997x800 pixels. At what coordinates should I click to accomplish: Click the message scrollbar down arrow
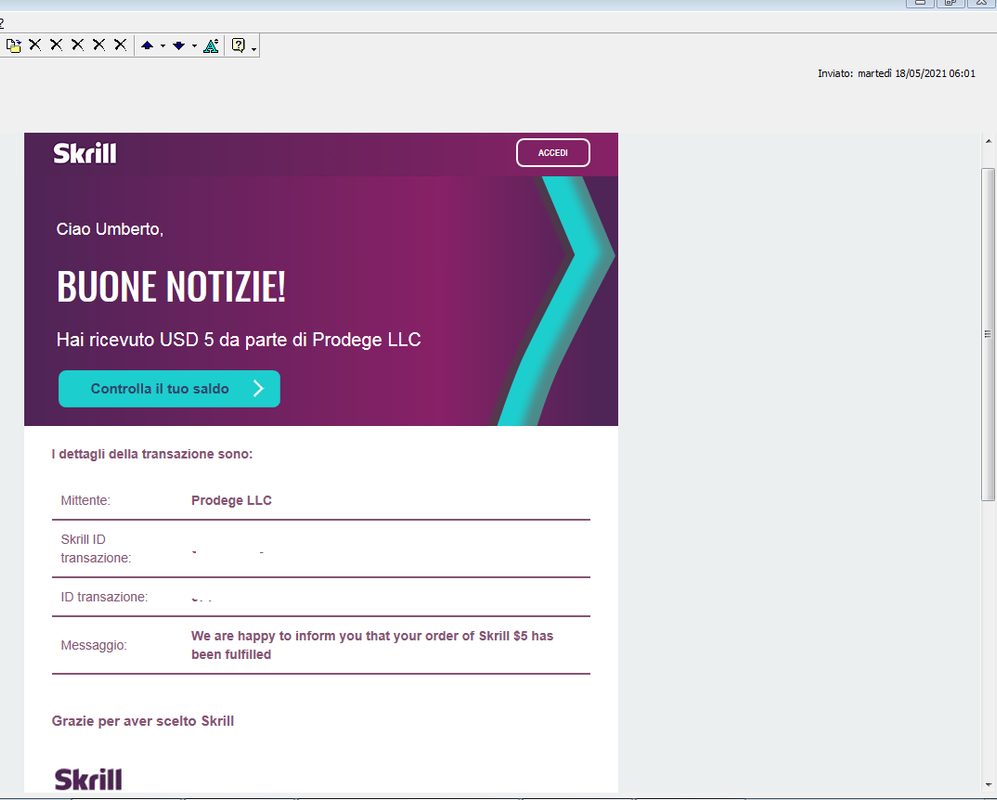point(988,785)
